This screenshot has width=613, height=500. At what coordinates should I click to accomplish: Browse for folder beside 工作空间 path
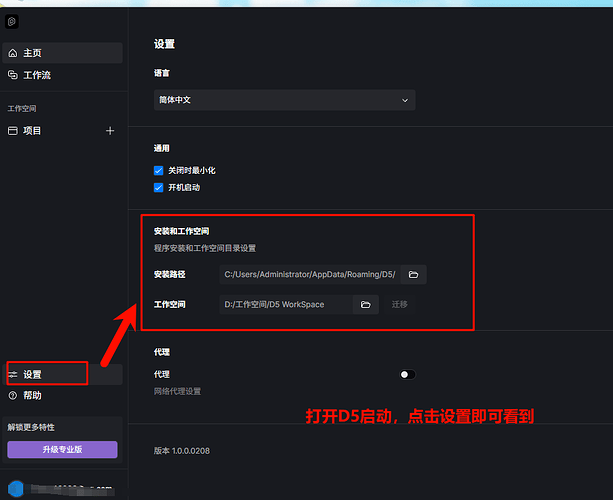366,304
